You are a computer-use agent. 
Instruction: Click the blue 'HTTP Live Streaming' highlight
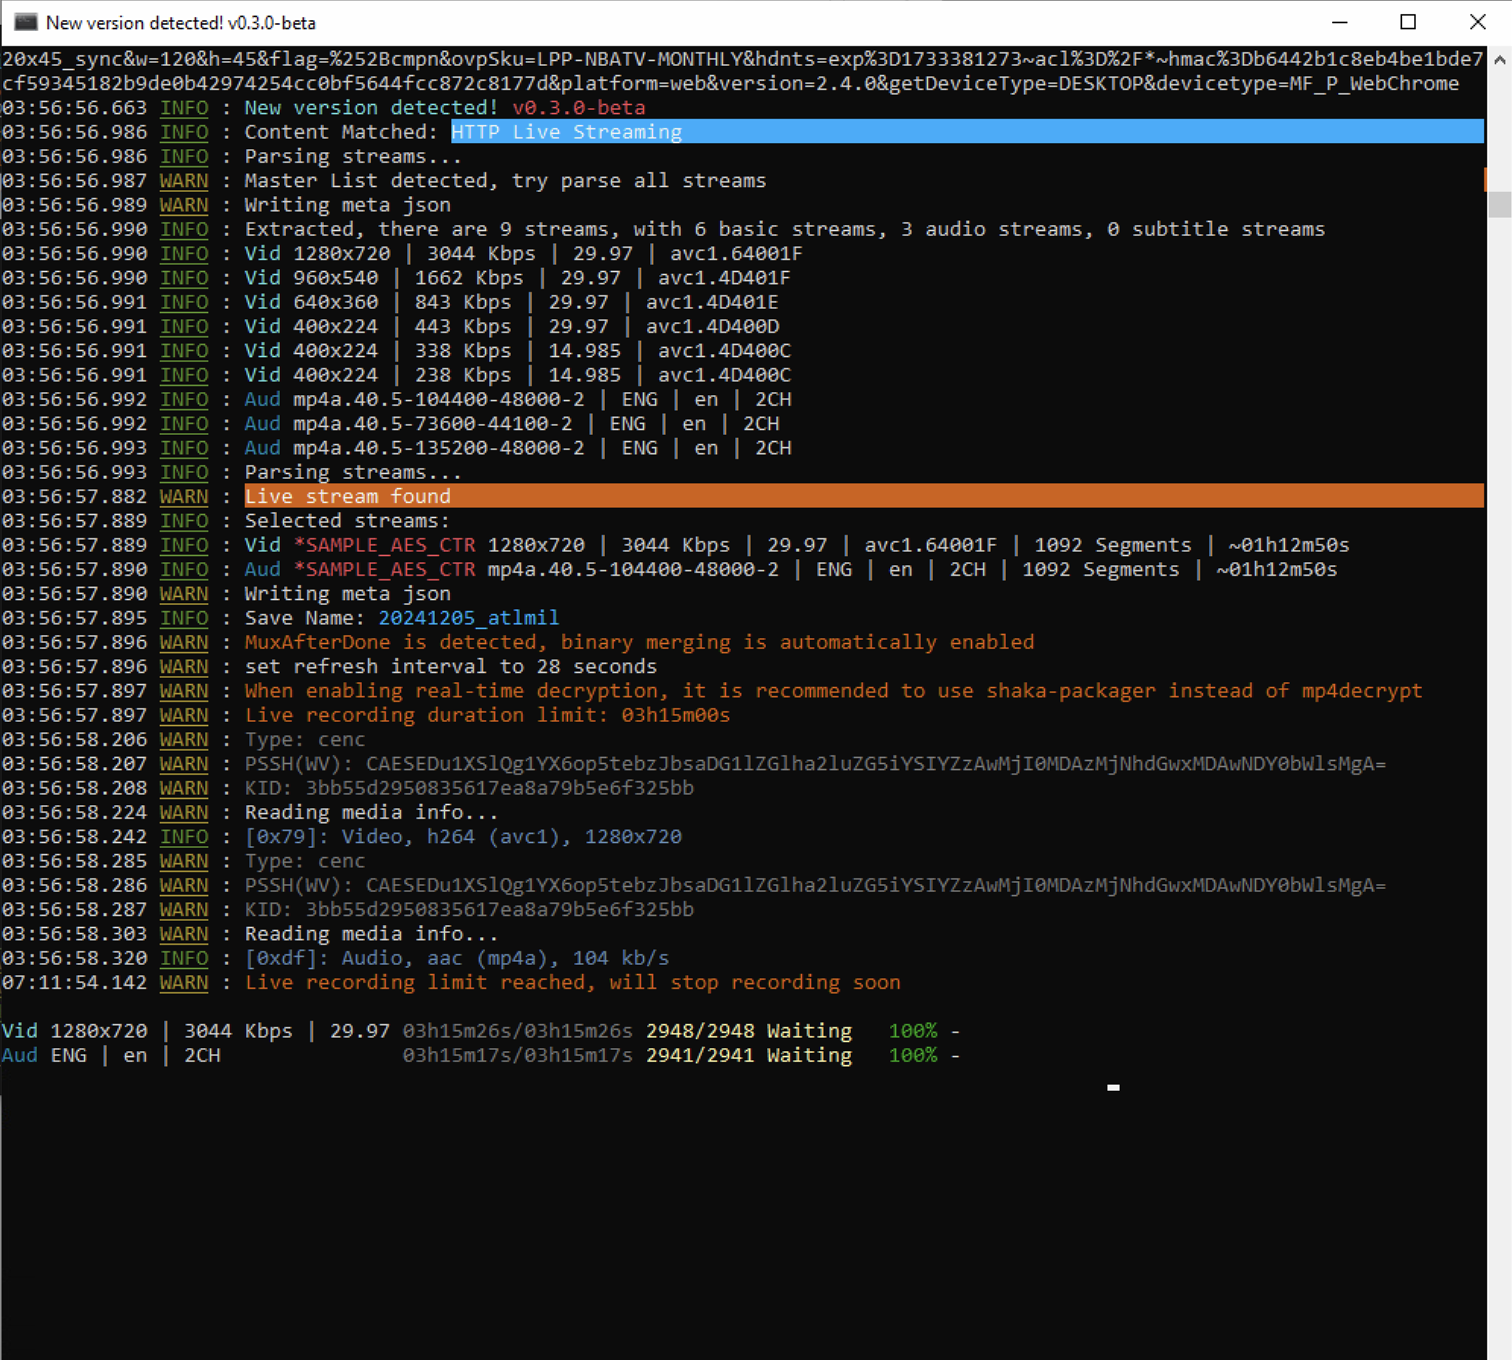click(566, 132)
